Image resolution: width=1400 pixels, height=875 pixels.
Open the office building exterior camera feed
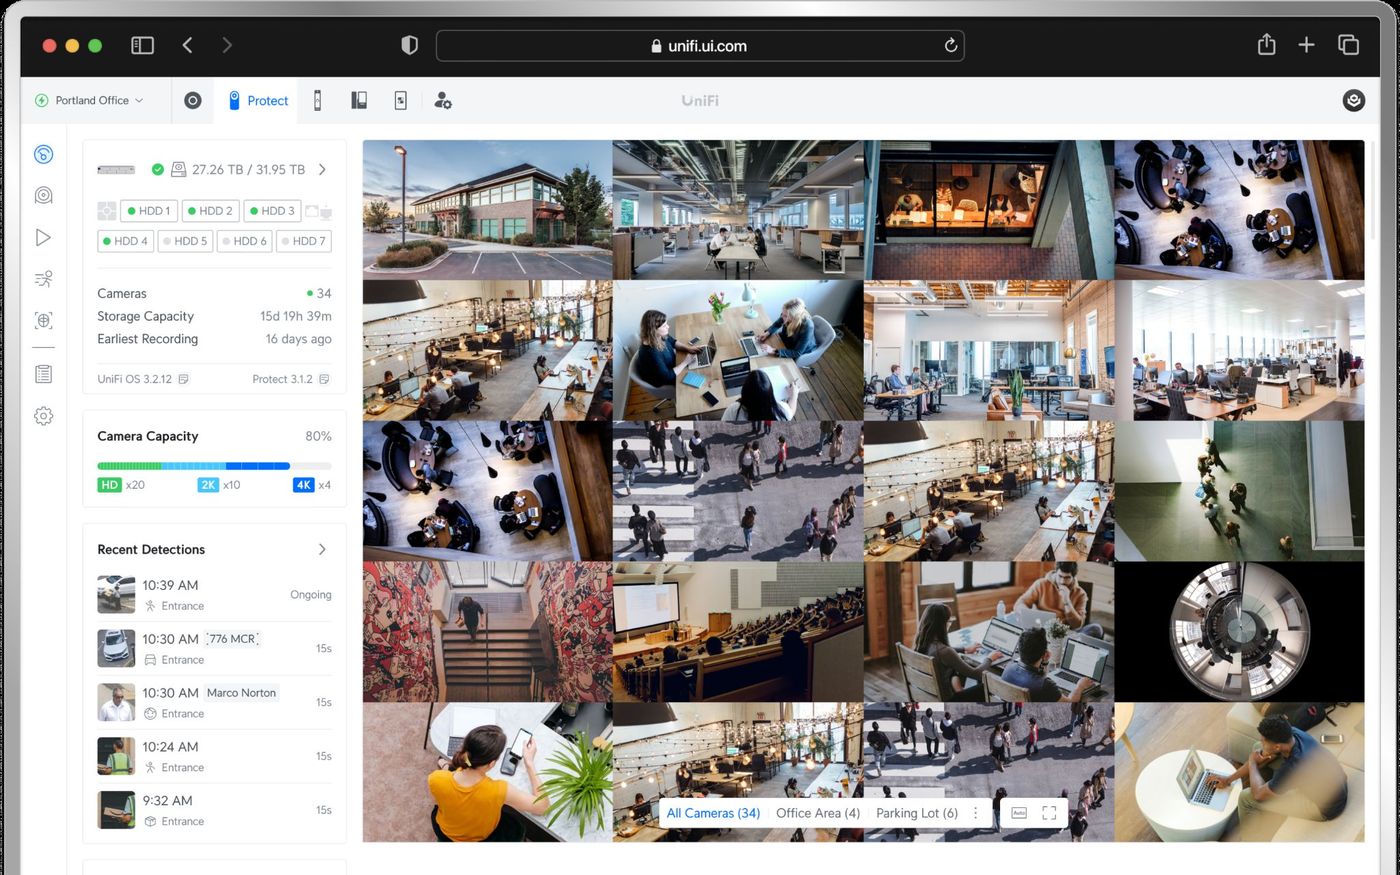pyautogui.click(x=487, y=210)
